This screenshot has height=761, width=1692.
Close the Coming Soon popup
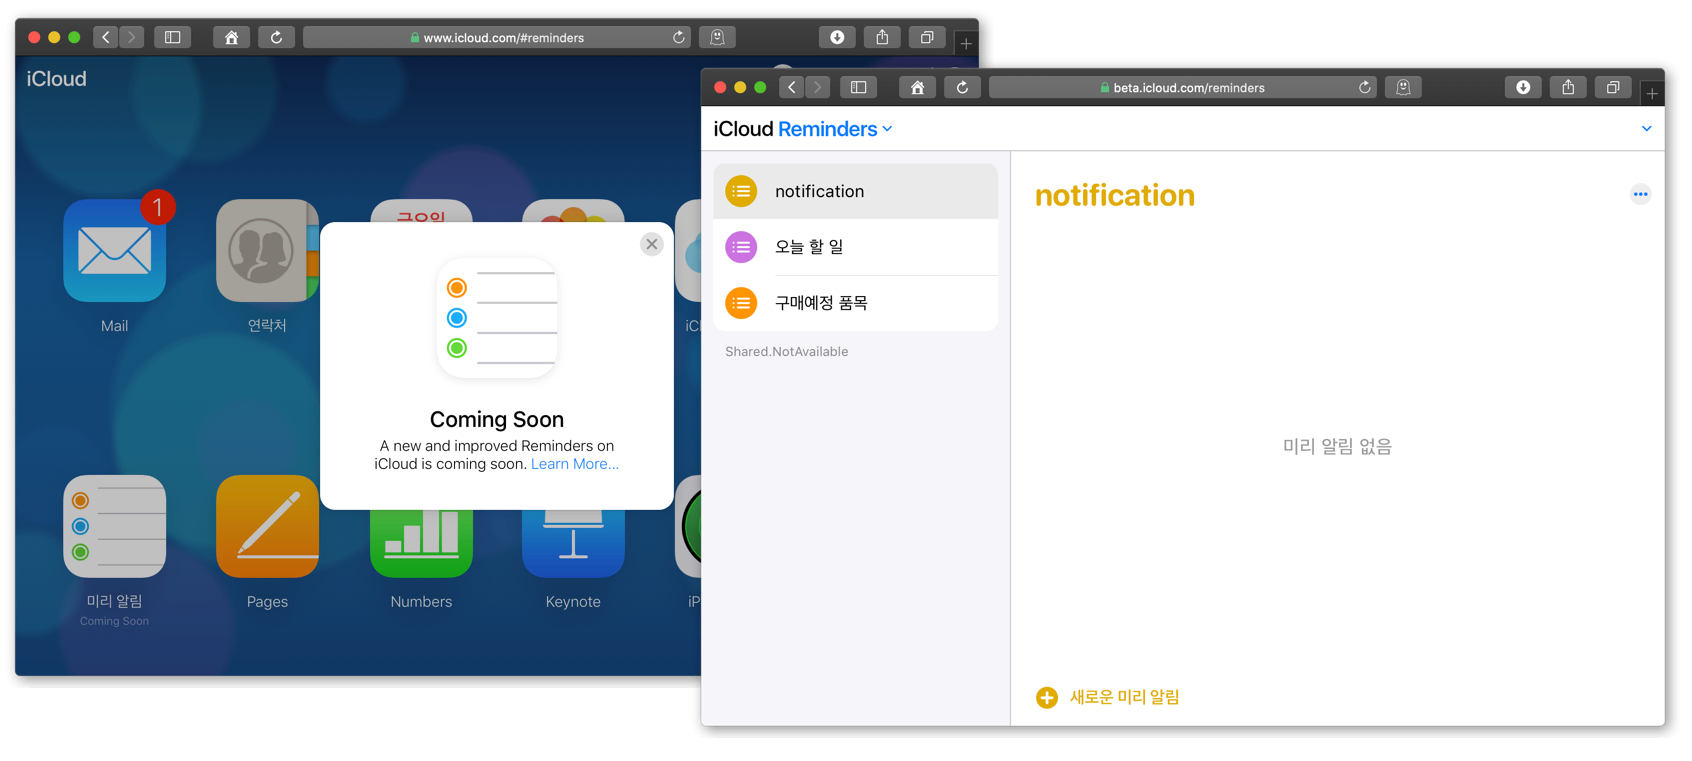tap(652, 244)
